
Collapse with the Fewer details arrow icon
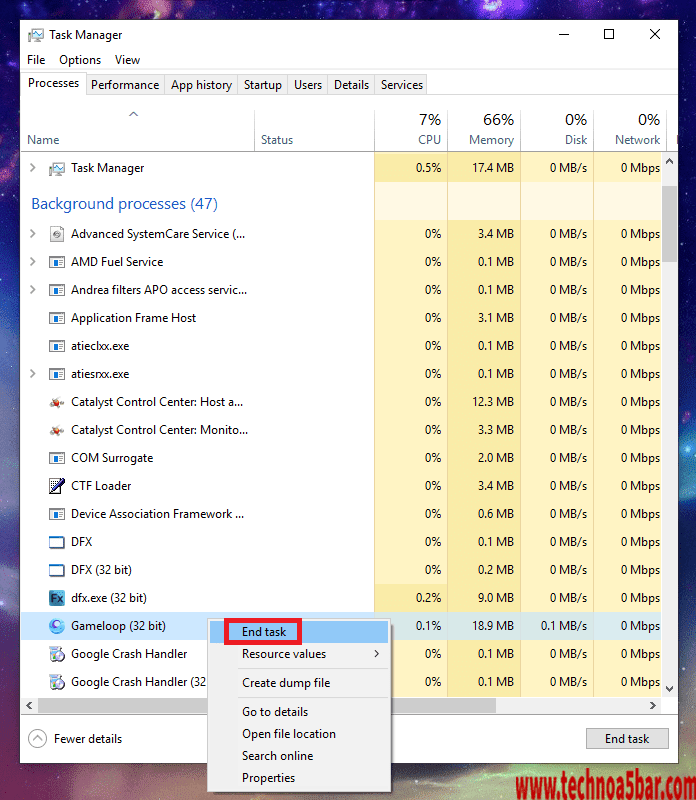(x=37, y=738)
